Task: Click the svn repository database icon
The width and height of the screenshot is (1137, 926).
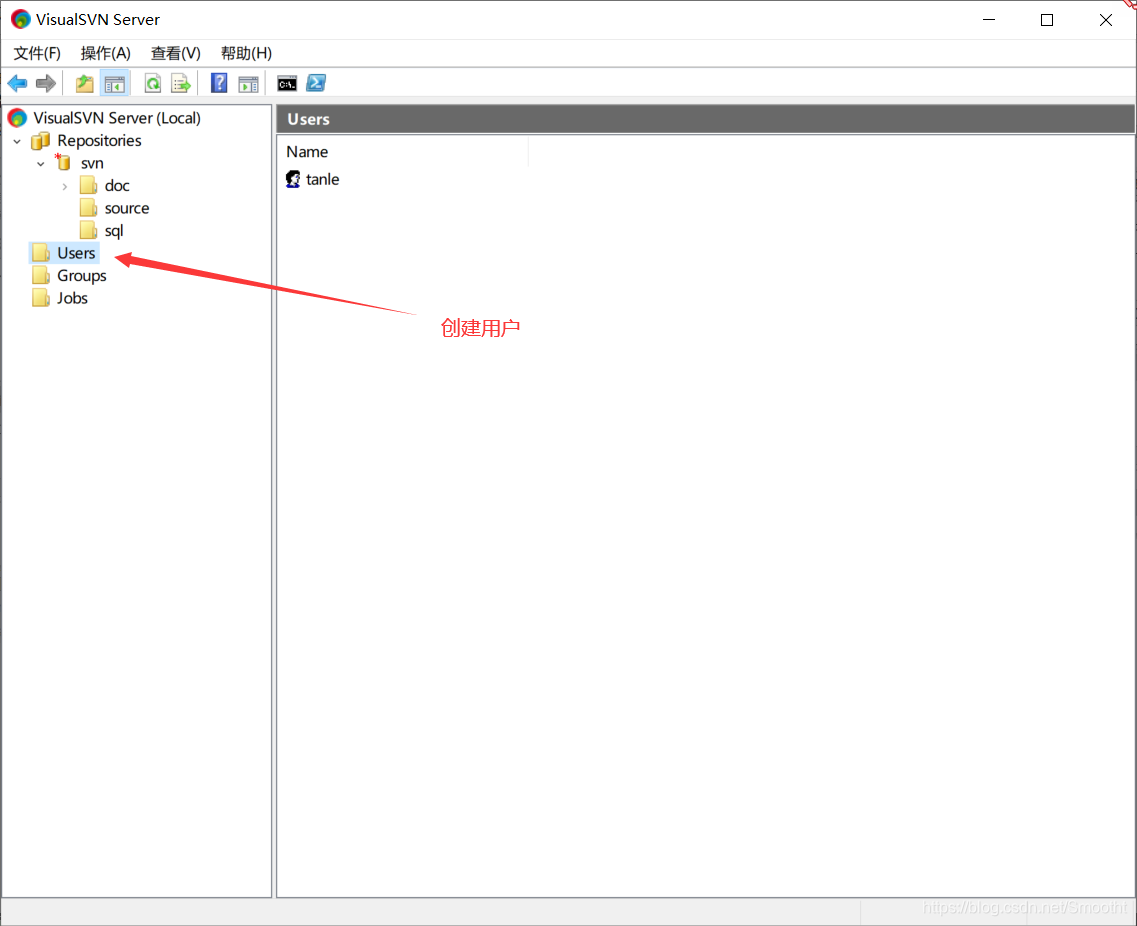Action: (64, 162)
